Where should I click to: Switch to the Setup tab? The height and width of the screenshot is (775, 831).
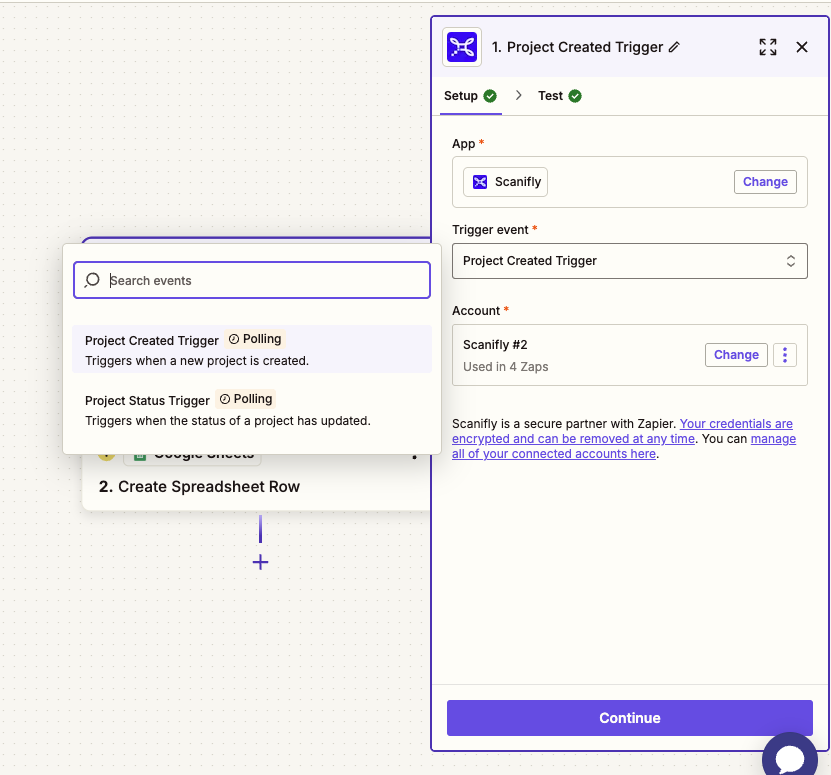coord(470,96)
